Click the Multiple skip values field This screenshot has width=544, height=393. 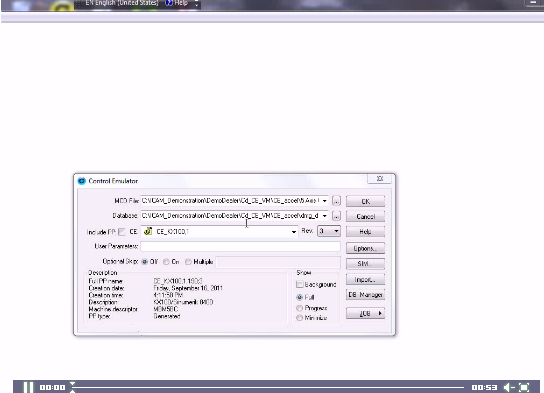[278, 262]
